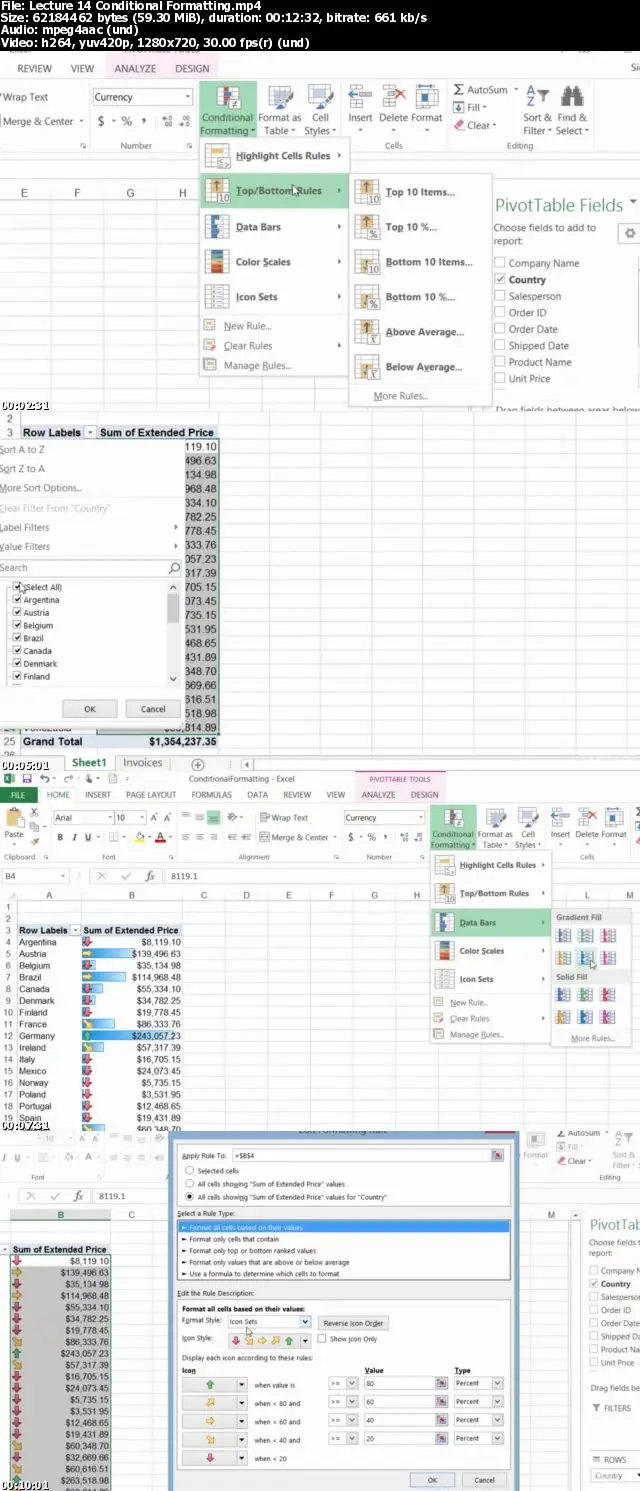Open operator dropdown for value 20
This screenshot has height=1491, width=640.
pyautogui.click(x=350, y=1440)
